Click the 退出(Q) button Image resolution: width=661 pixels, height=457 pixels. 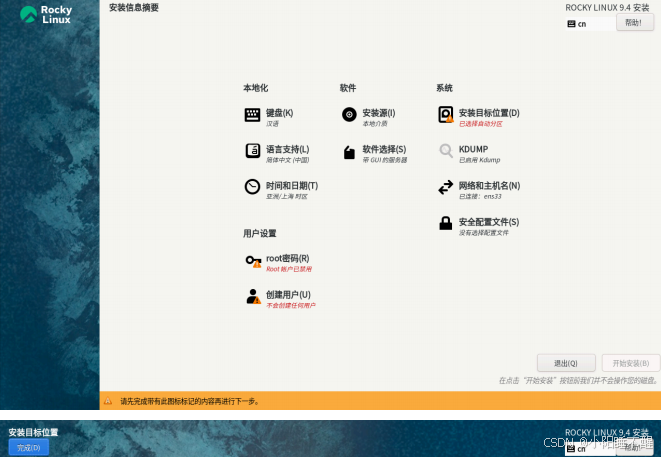pyautogui.click(x=566, y=363)
